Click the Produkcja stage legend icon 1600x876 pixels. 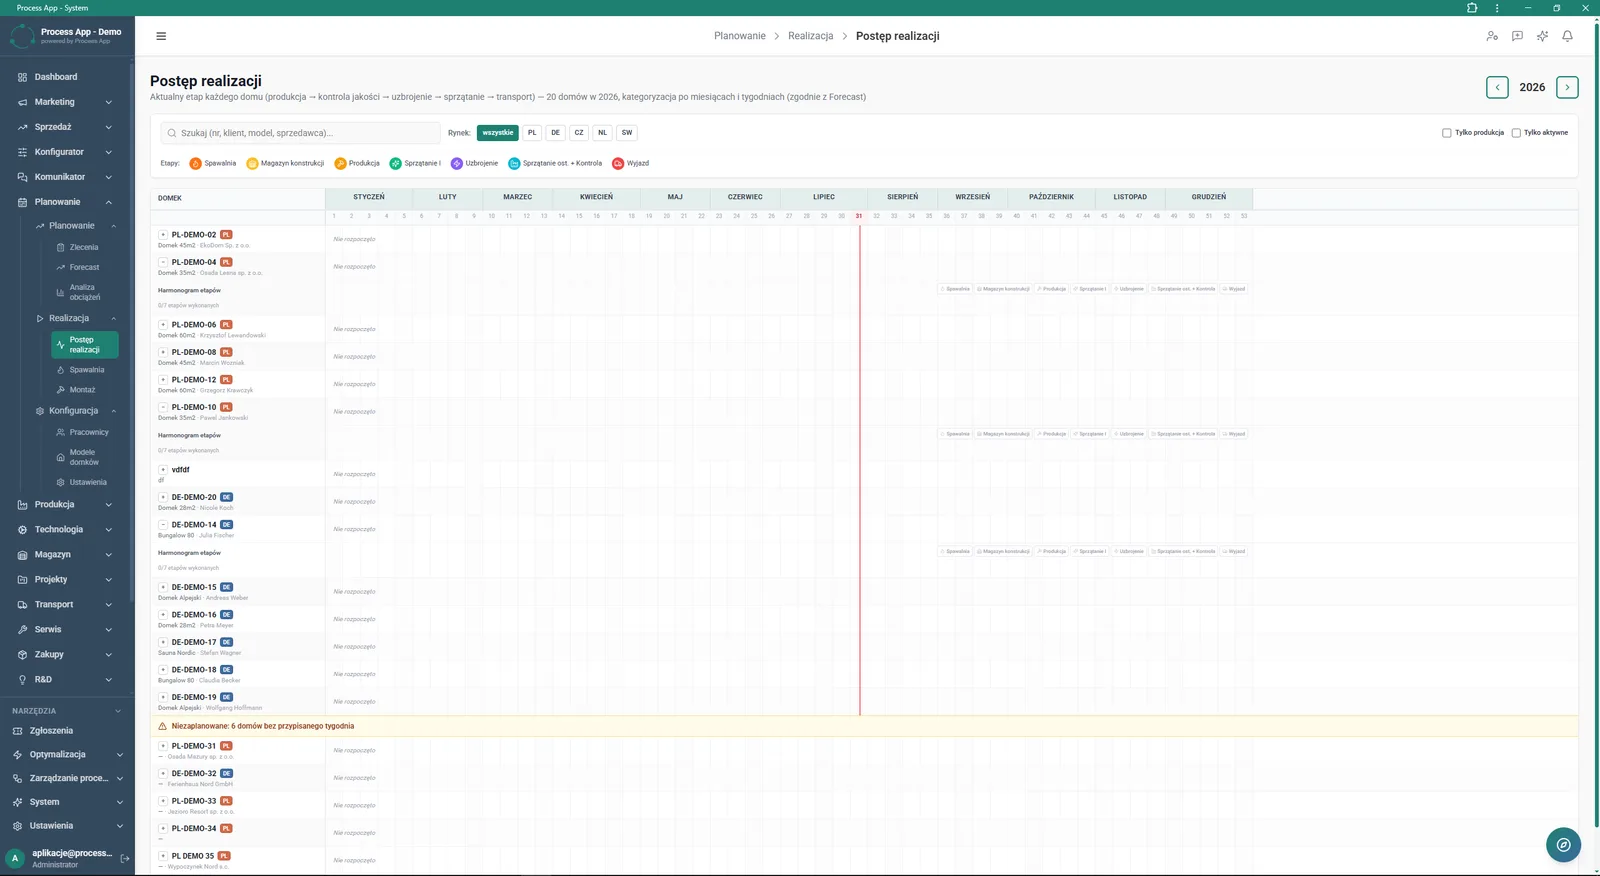point(340,163)
